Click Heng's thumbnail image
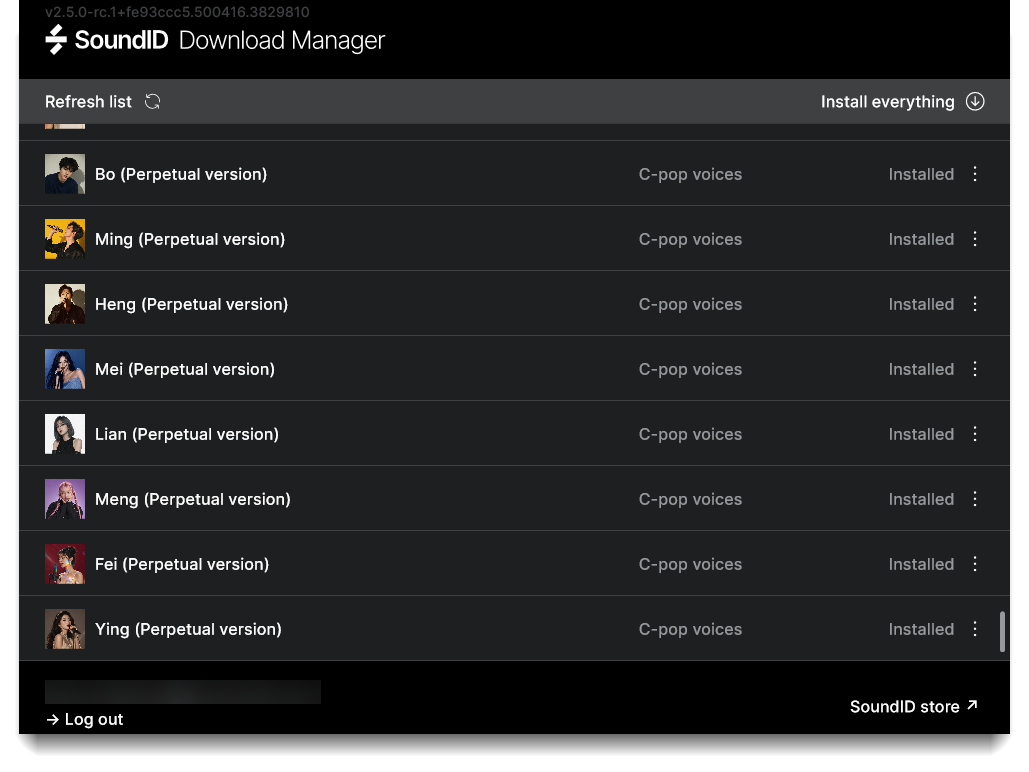The width and height of the screenshot is (1029, 772). 65,304
